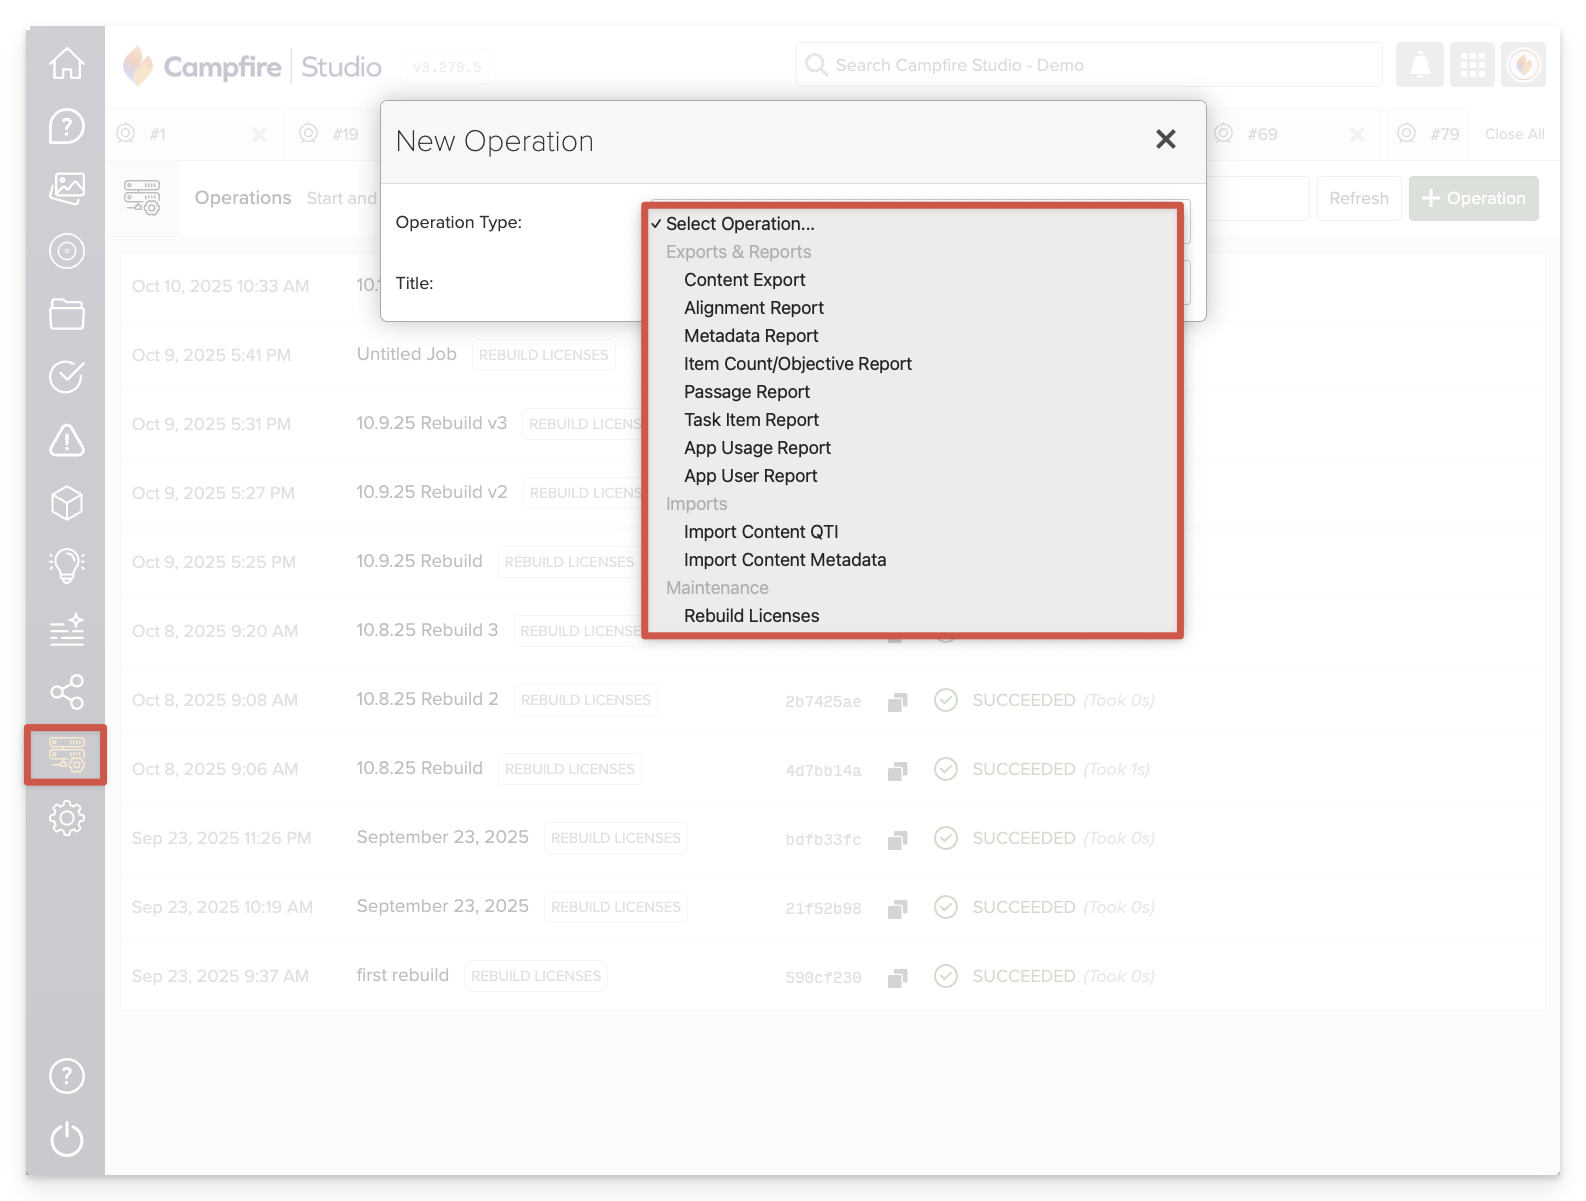Image resolution: width=1586 pixels, height=1201 pixels.
Task: Click the warning triangle icon in sidebar
Action: [67, 440]
